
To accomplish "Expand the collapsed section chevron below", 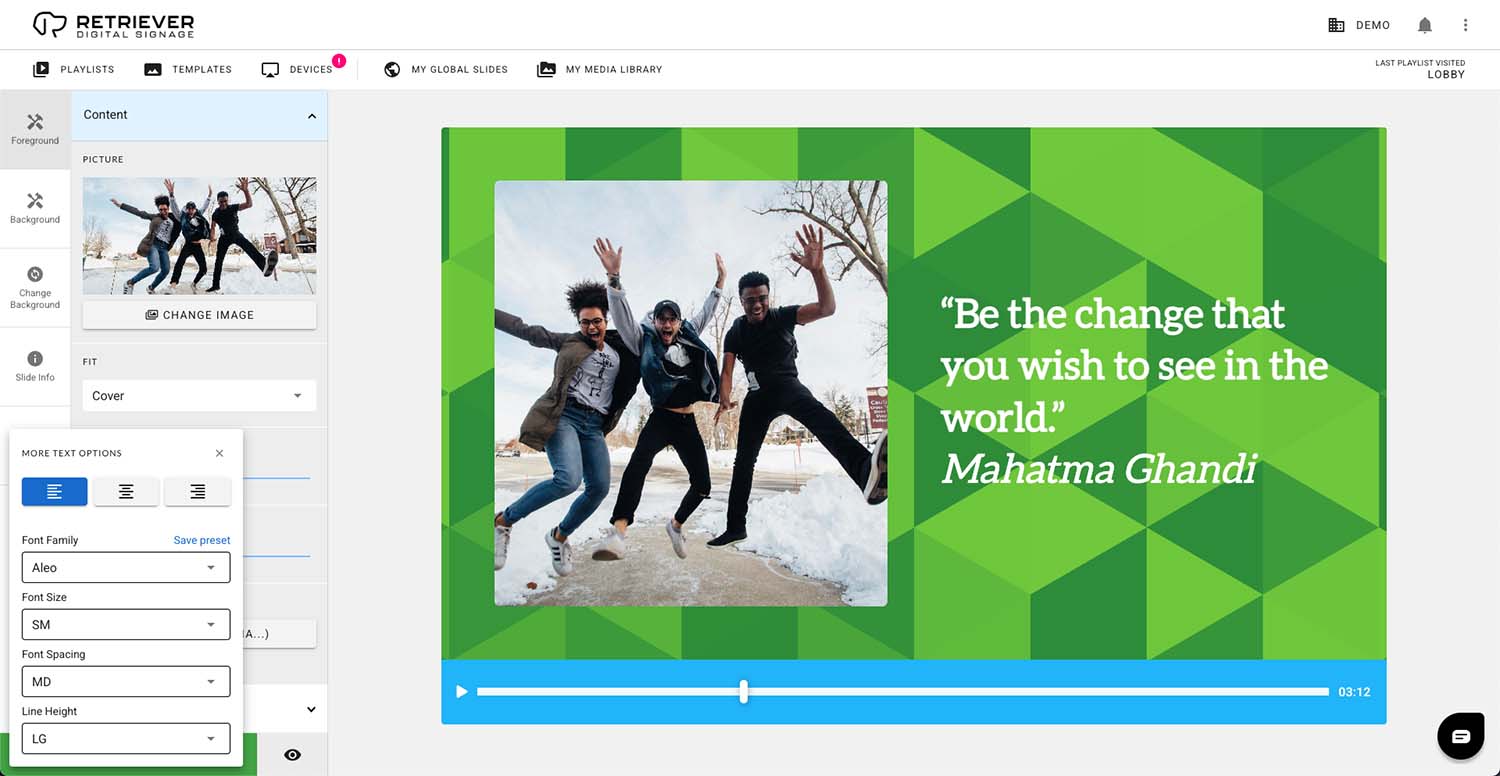I will coord(311,710).
